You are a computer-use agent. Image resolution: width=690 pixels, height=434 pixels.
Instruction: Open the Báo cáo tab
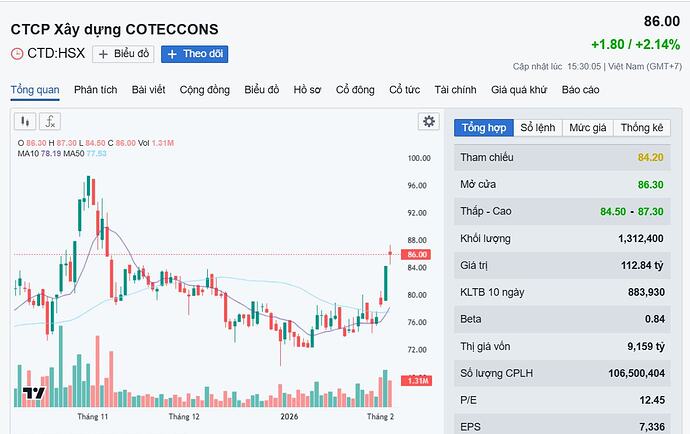click(x=580, y=90)
